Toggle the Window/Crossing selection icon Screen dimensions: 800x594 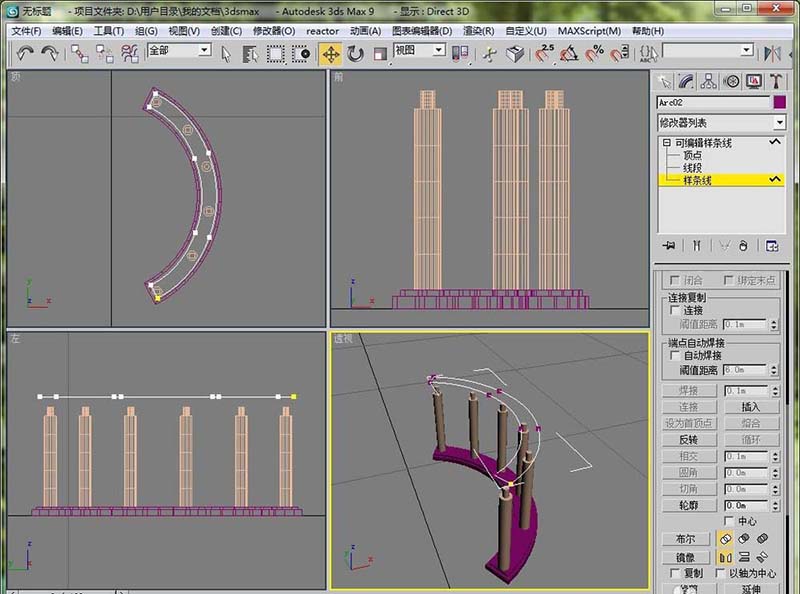pos(301,53)
